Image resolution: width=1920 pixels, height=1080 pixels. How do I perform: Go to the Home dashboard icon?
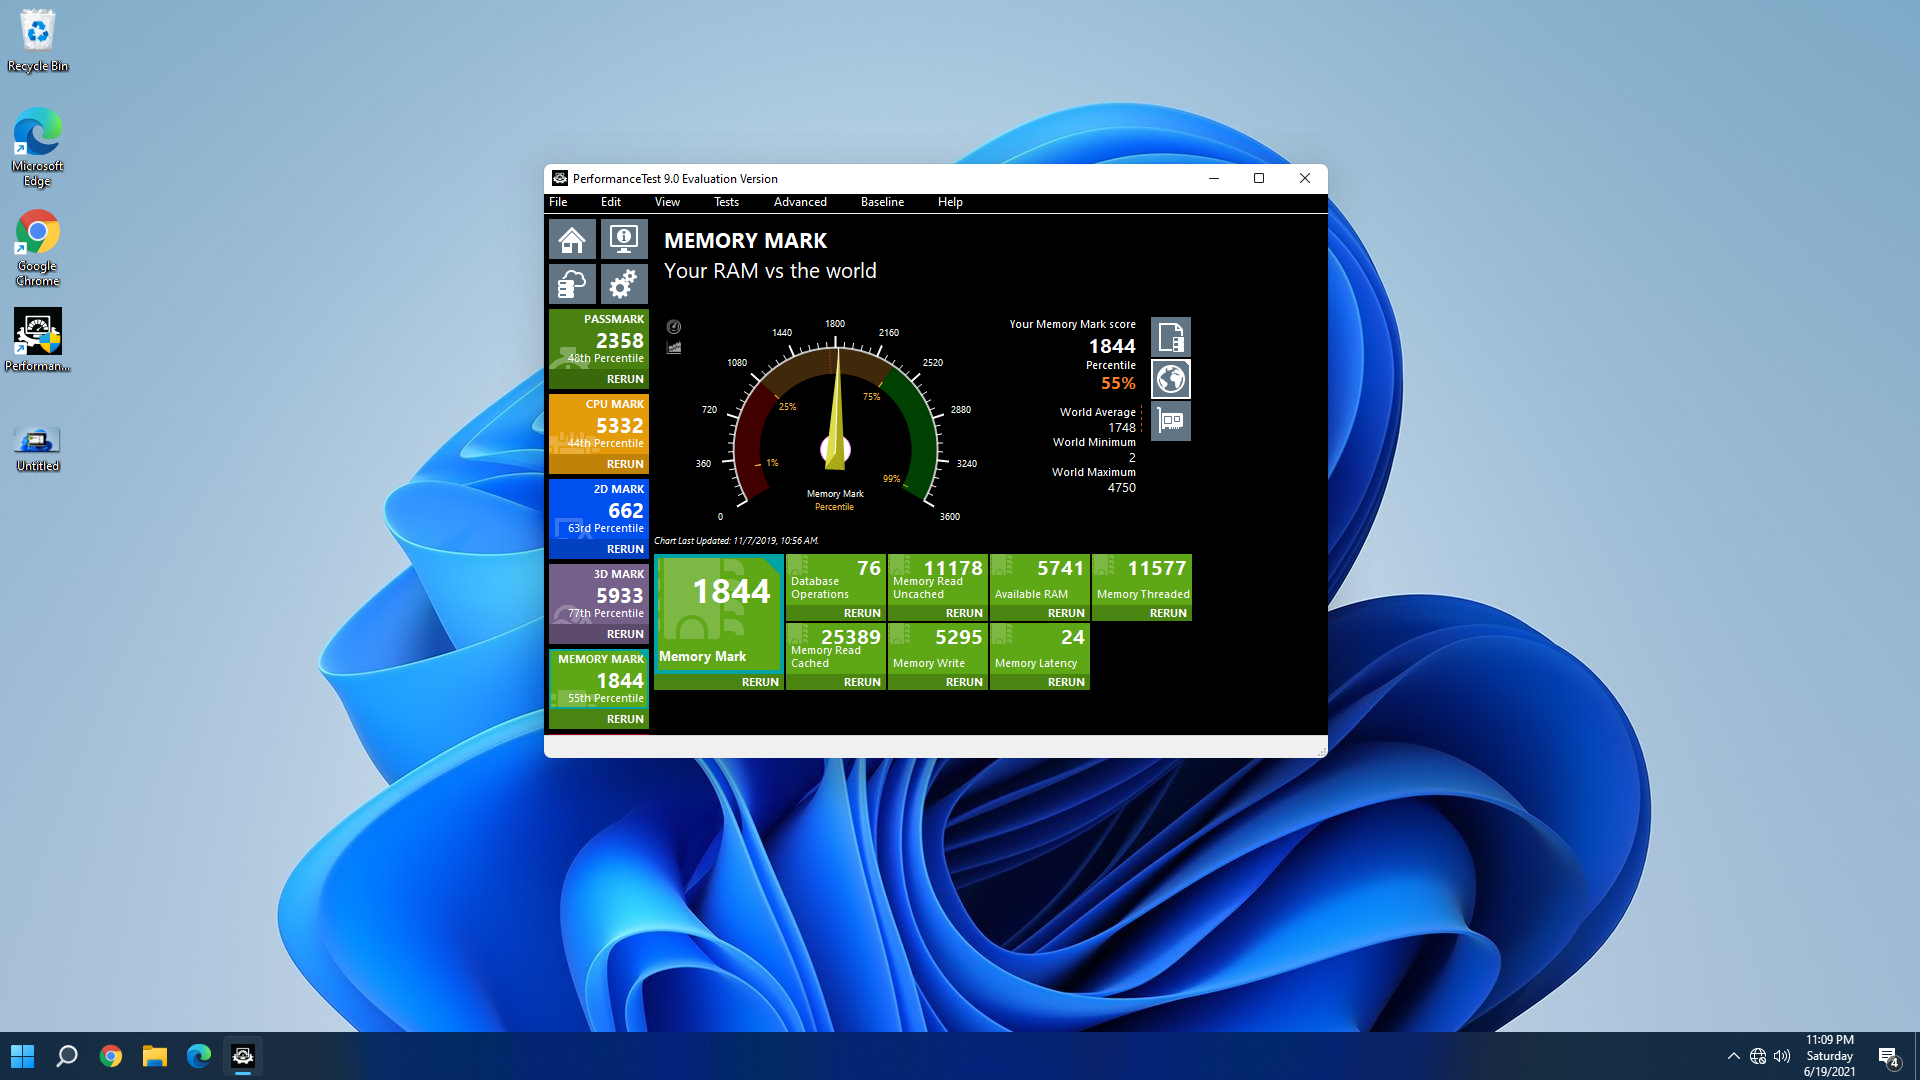click(x=572, y=240)
